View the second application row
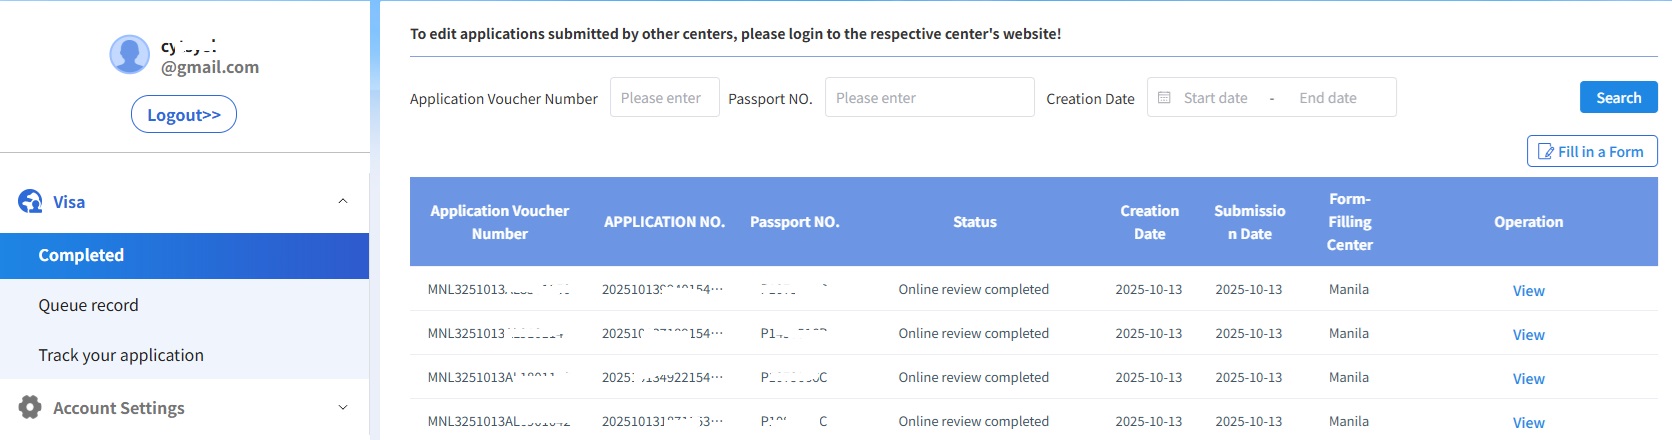Screen dimensions: 1672x440 pyautogui.click(x=1528, y=335)
